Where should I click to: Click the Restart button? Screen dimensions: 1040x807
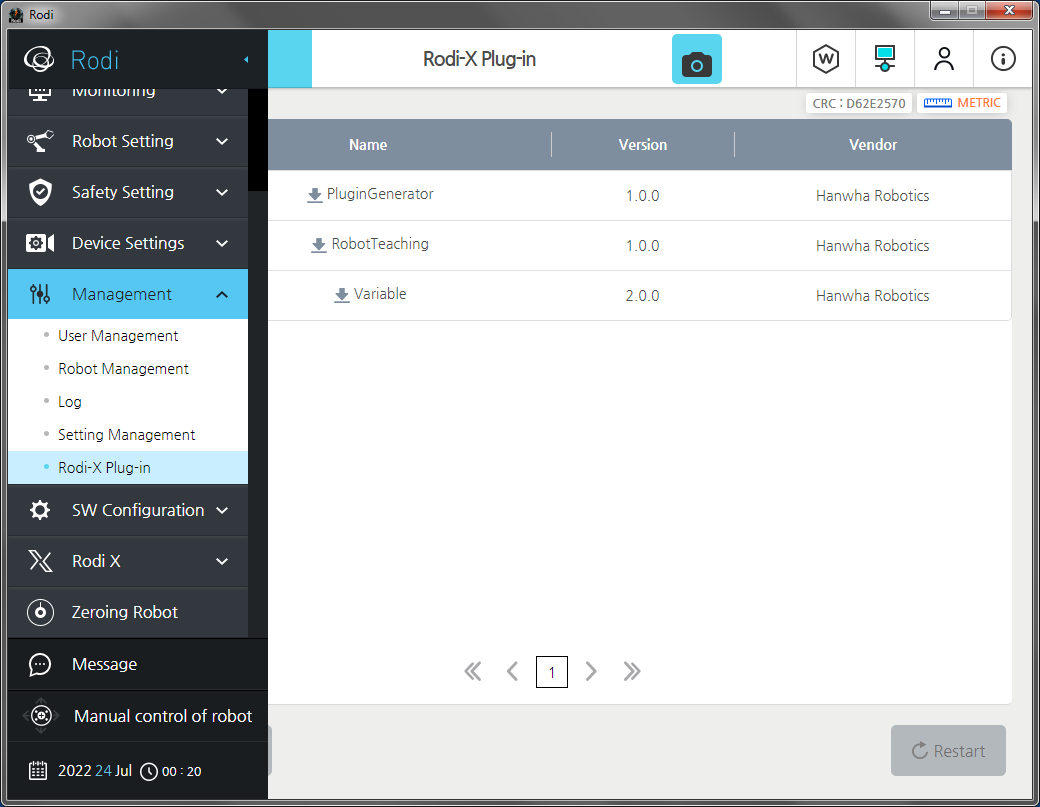tap(947, 751)
